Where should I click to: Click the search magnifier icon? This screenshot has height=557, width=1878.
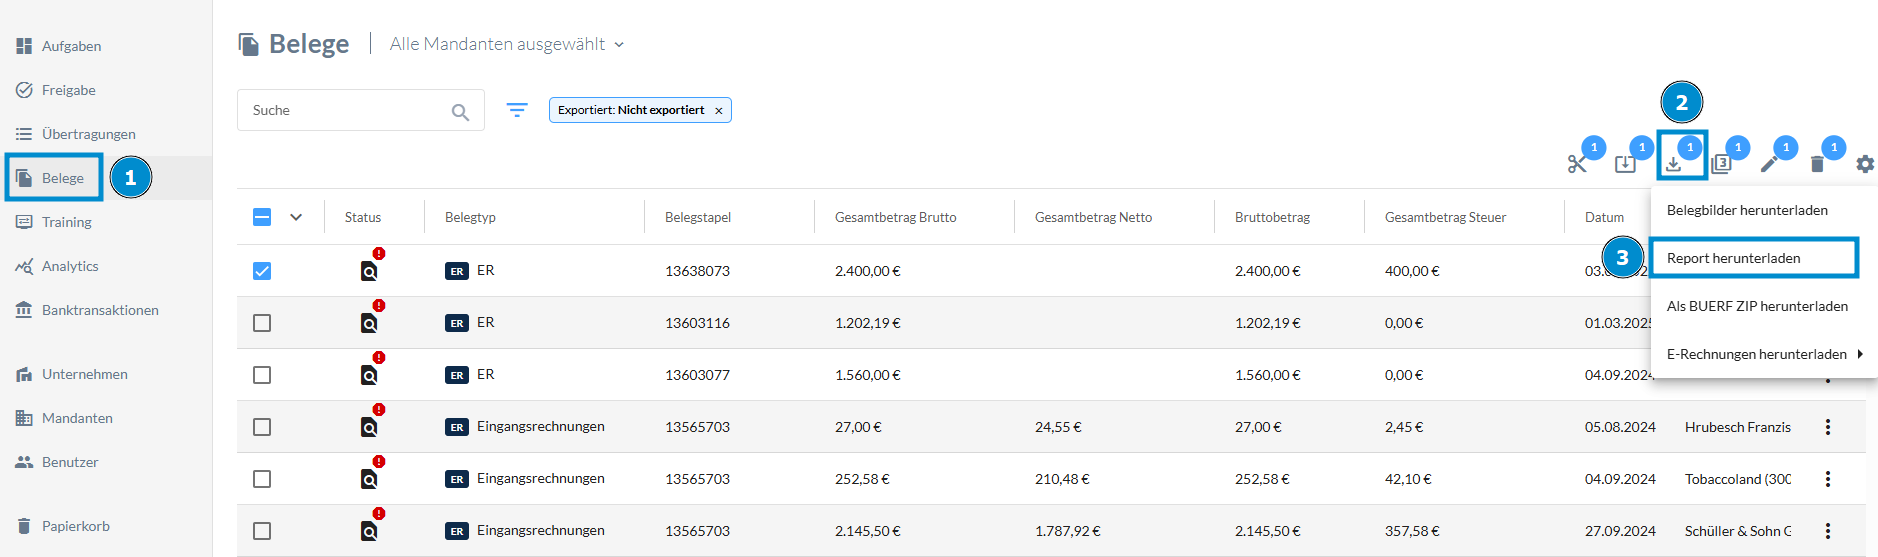460,112
